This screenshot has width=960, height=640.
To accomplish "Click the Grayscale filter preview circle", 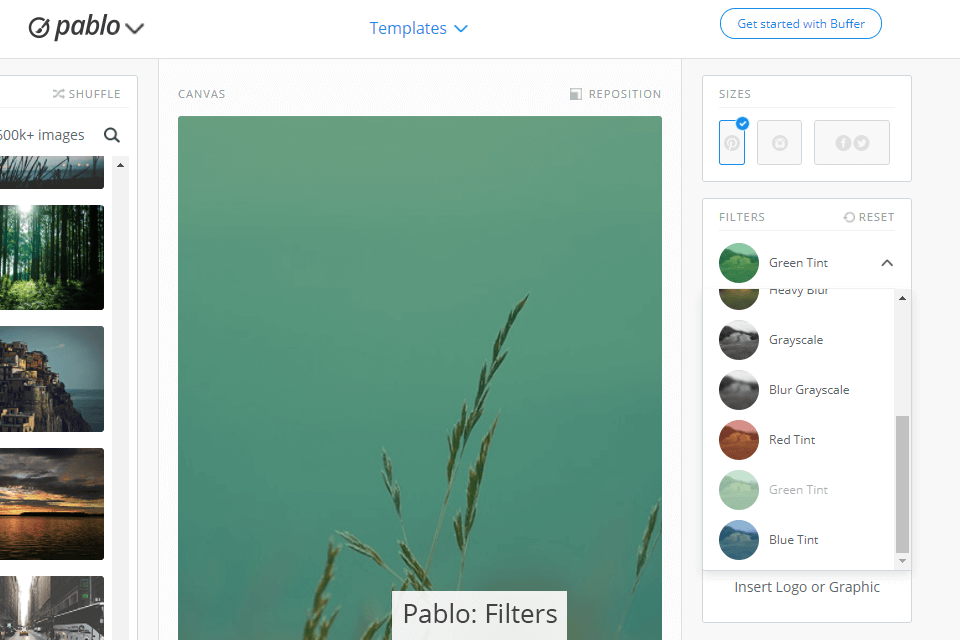I will coord(739,340).
